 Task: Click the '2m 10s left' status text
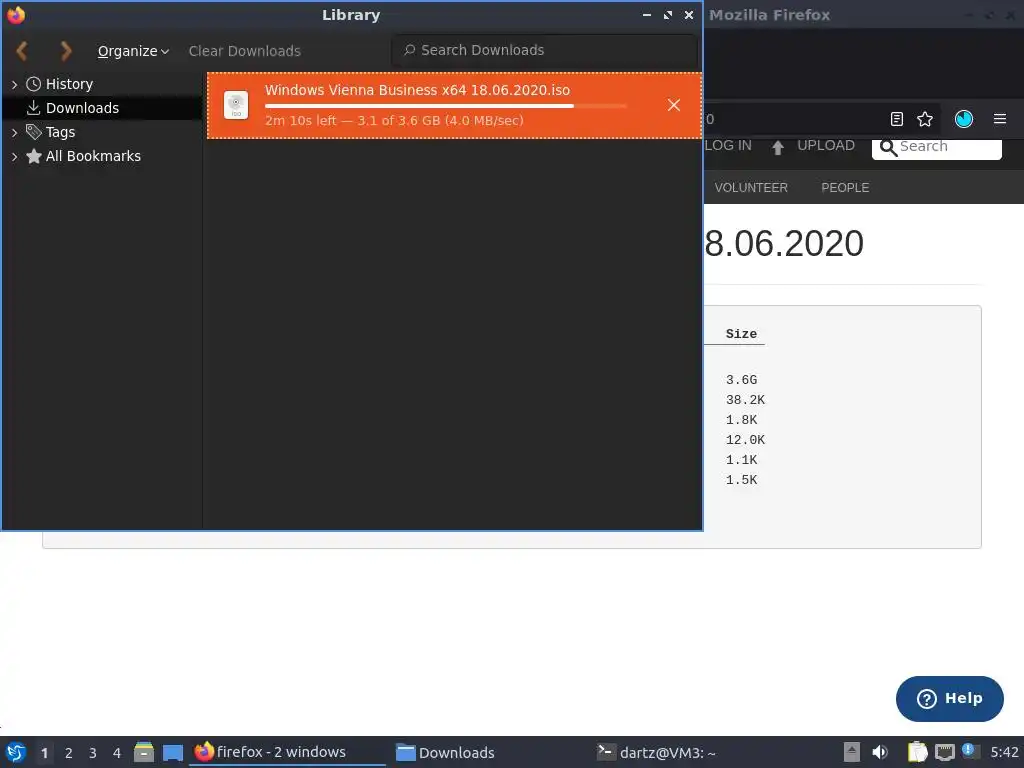(x=394, y=120)
